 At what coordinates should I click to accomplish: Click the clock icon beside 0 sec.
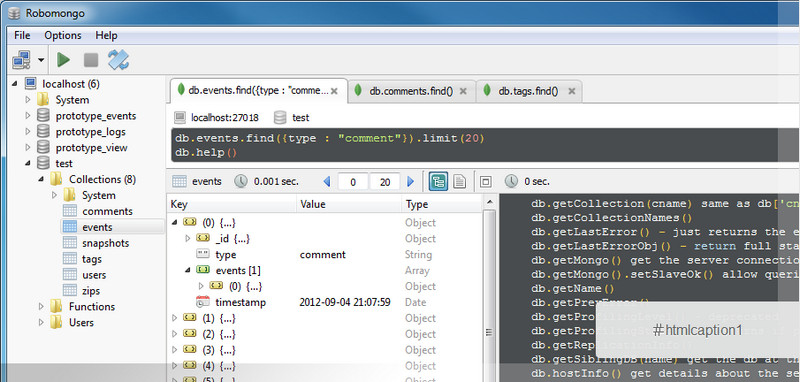pyautogui.click(x=511, y=181)
